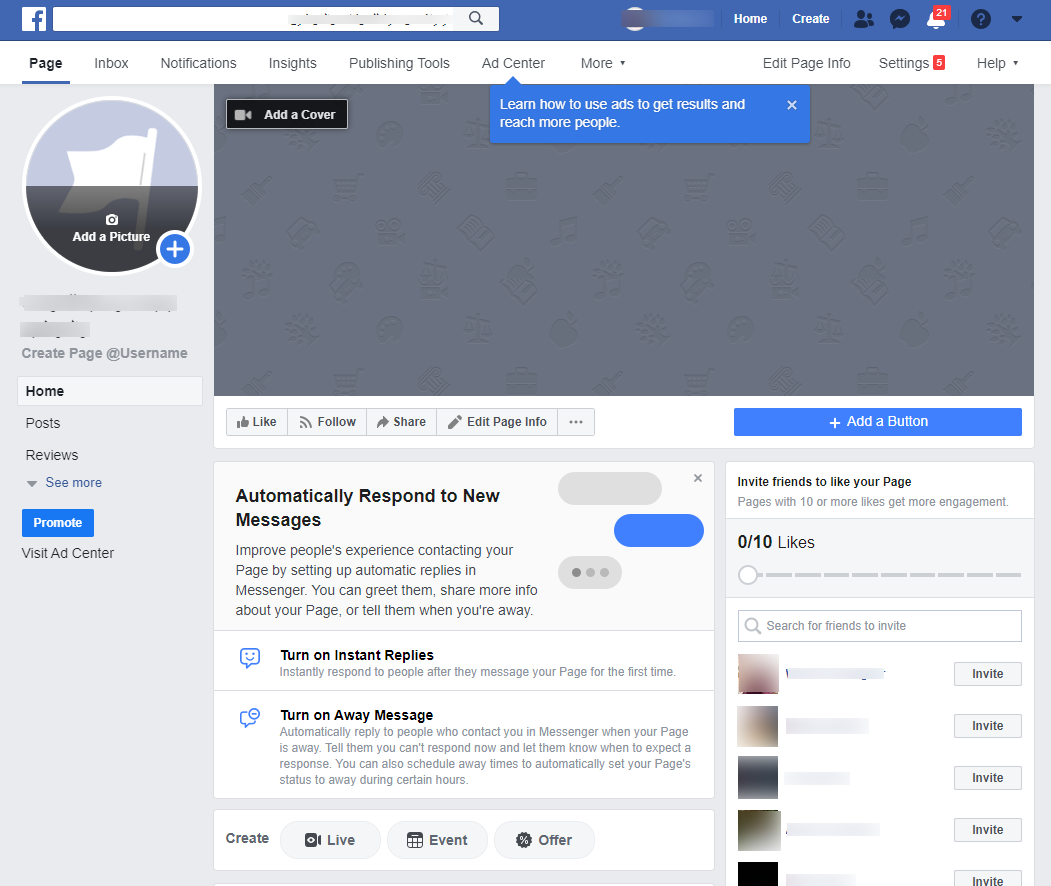
Task: Open the notifications bell icon
Action: [936, 20]
